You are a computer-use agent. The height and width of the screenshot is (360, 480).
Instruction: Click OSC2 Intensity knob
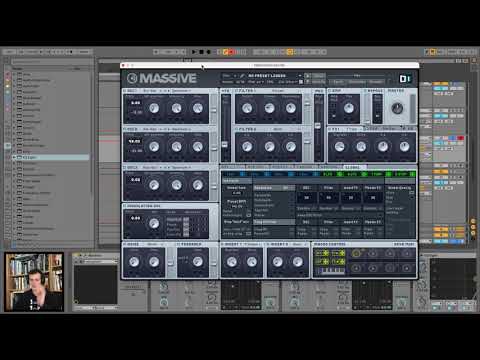click(x=176, y=147)
